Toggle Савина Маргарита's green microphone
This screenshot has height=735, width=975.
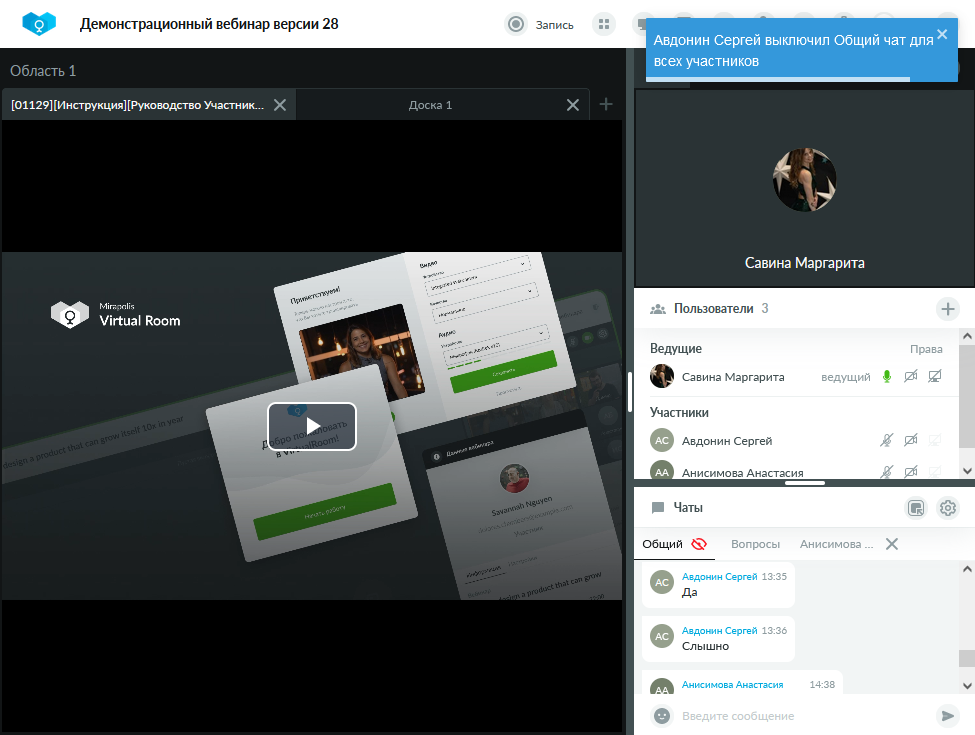pos(887,377)
